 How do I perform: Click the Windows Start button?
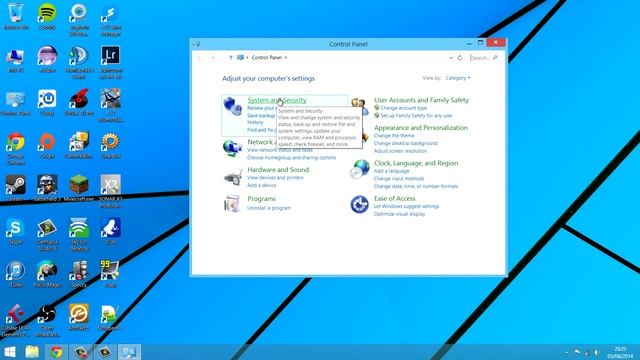tap(10, 352)
